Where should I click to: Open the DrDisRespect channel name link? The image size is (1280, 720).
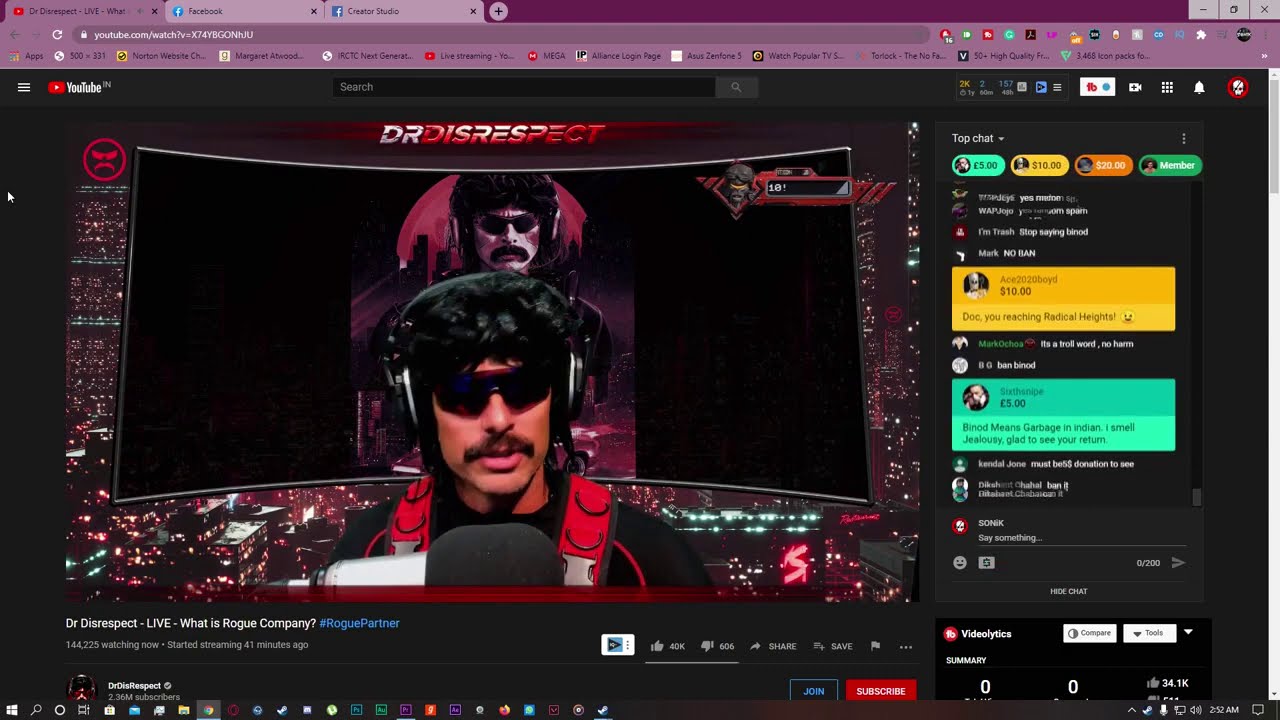(x=134, y=686)
